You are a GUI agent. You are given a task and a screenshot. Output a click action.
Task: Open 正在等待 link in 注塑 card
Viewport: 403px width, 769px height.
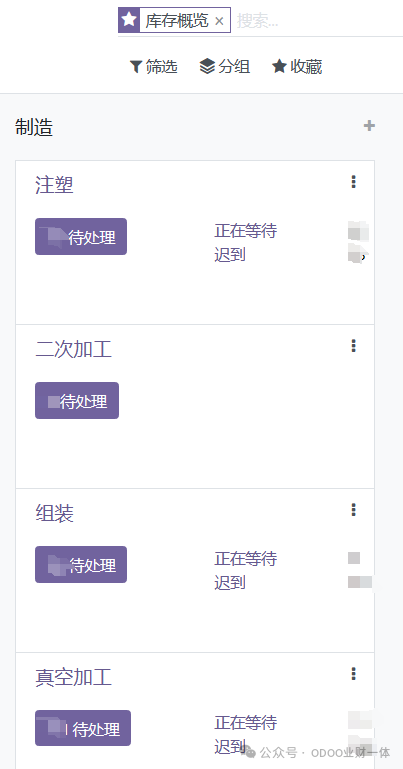[246, 231]
